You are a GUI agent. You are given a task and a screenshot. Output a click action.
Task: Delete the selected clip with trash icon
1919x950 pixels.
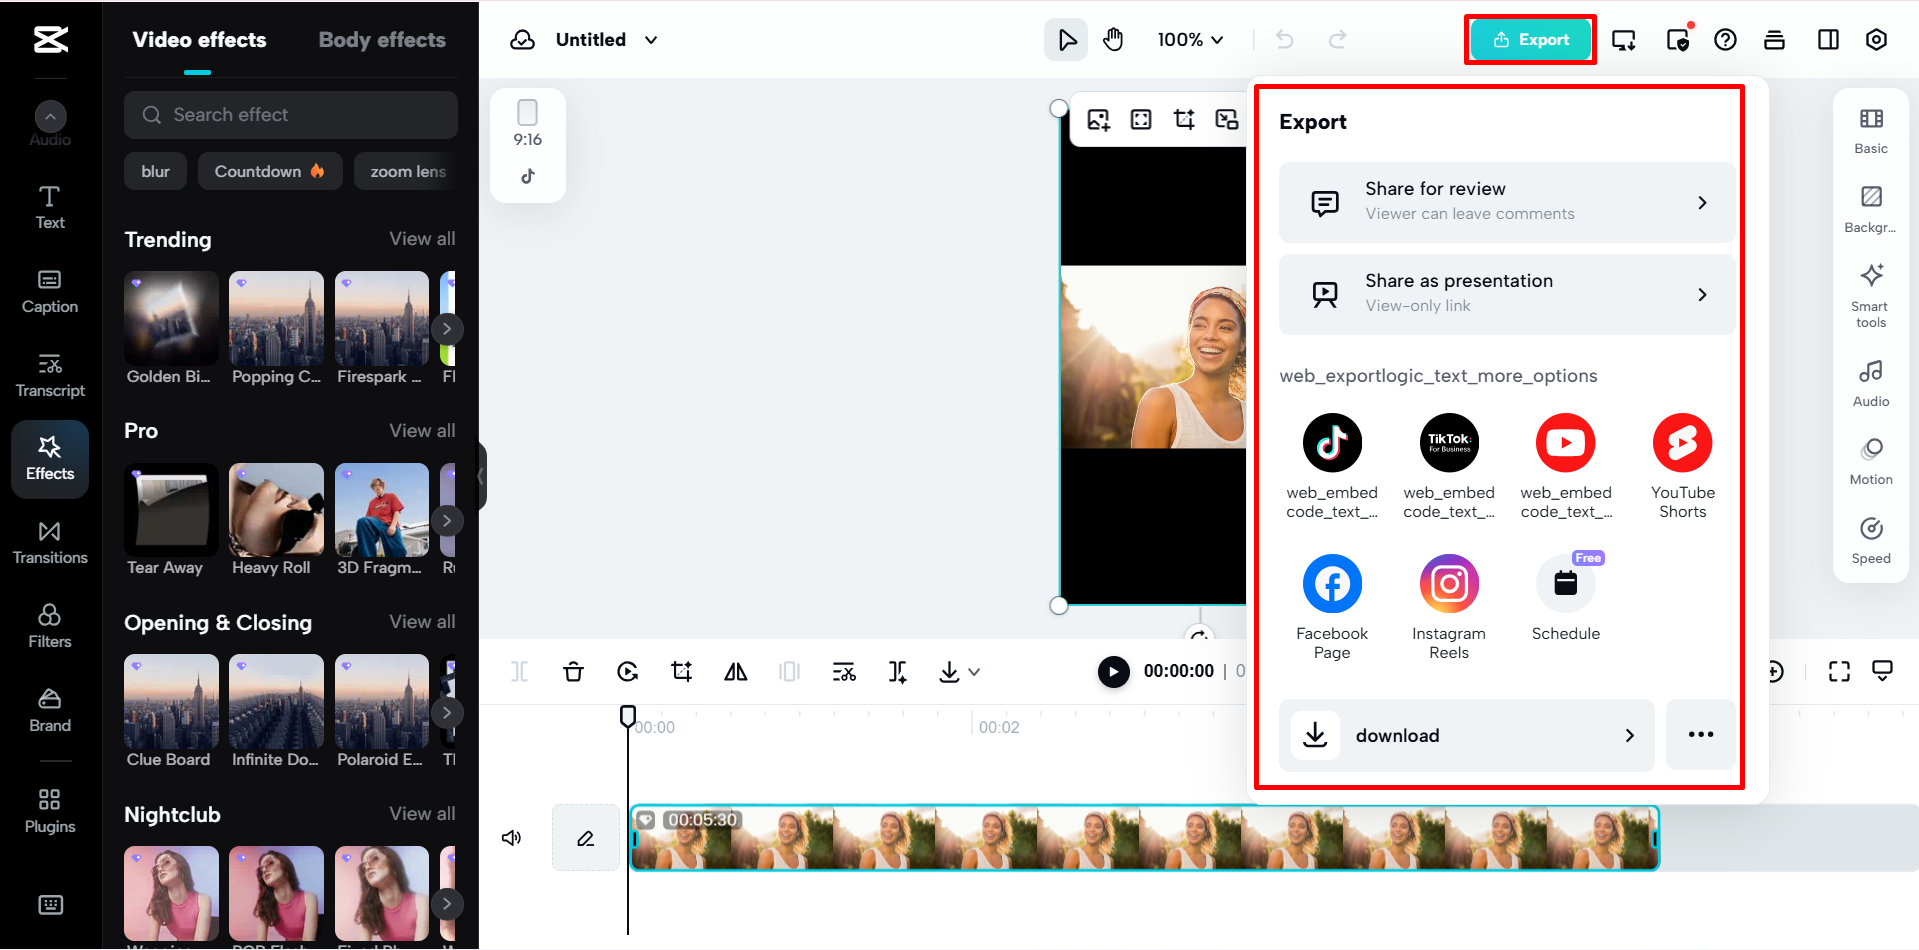[573, 672]
